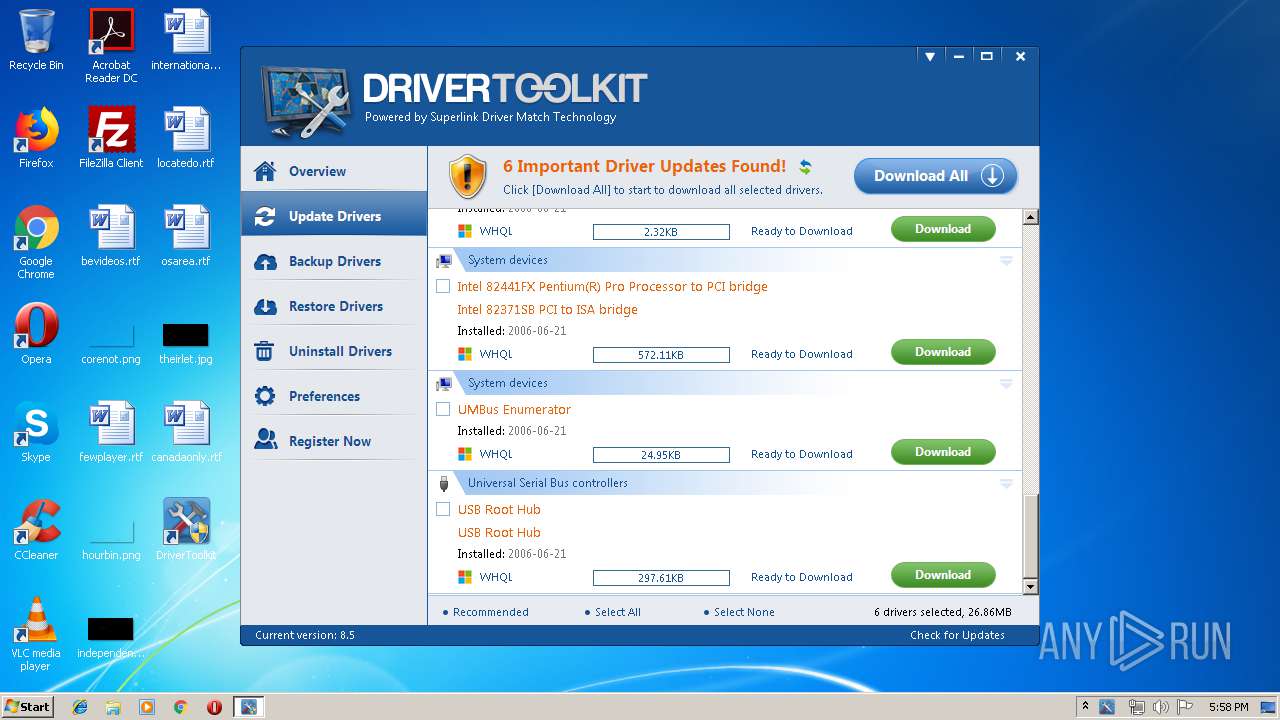This screenshot has width=1280, height=720.
Task: Click the driver list scrollbar down arrow
Action: [1030, 586]
